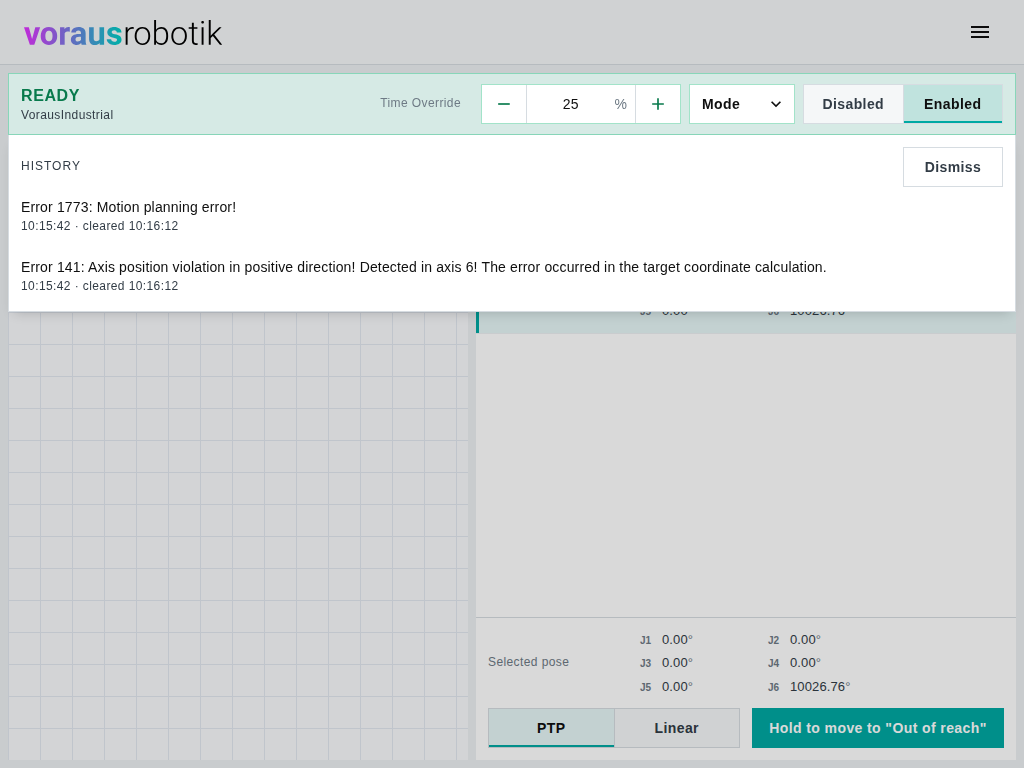
Task: Click Error 1773 motion planning message
Action: [x=129, y=207]
